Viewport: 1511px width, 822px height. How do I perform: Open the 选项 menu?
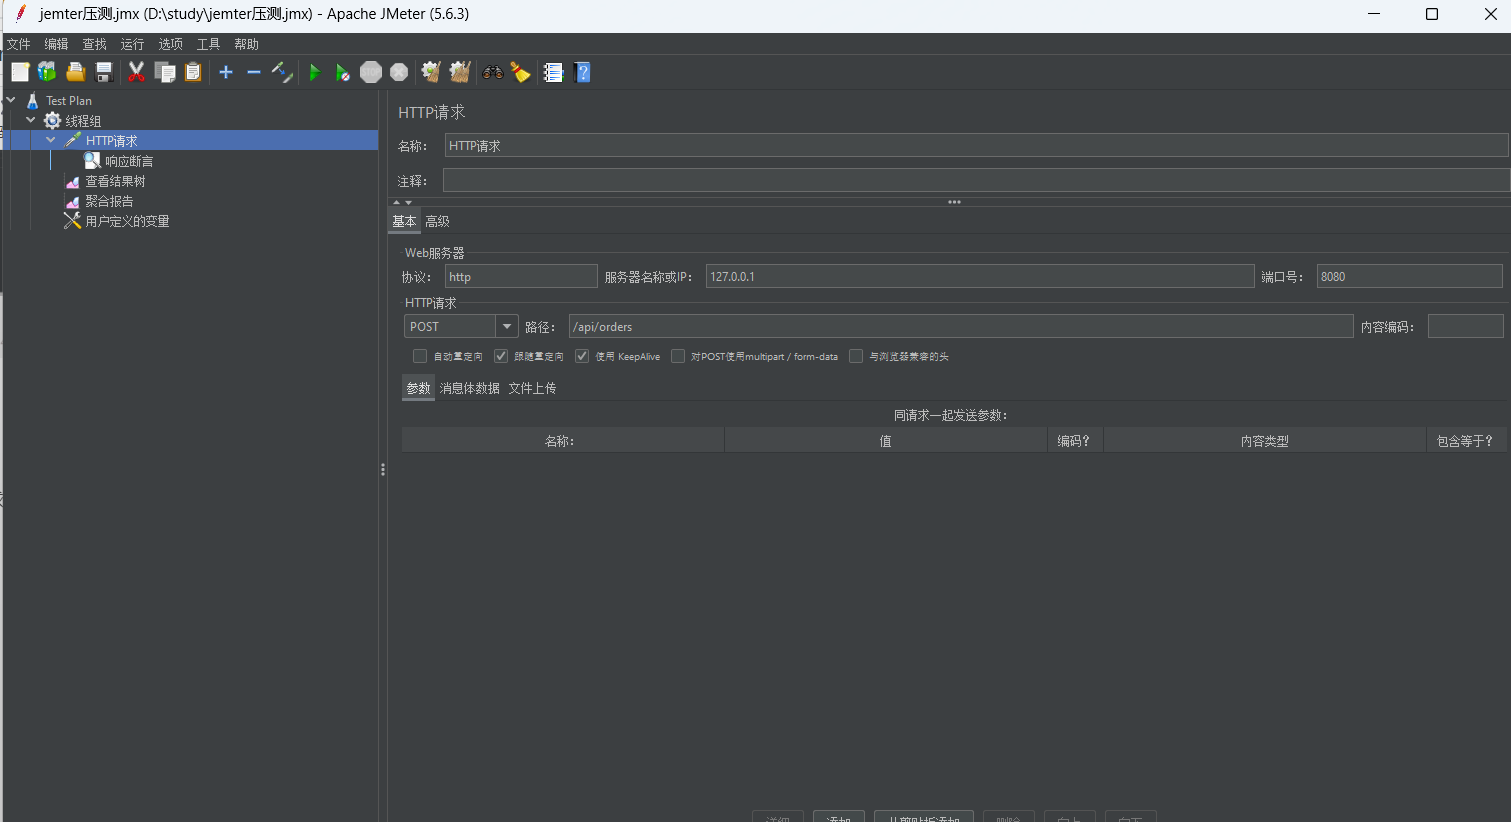[x=171, y=44]
